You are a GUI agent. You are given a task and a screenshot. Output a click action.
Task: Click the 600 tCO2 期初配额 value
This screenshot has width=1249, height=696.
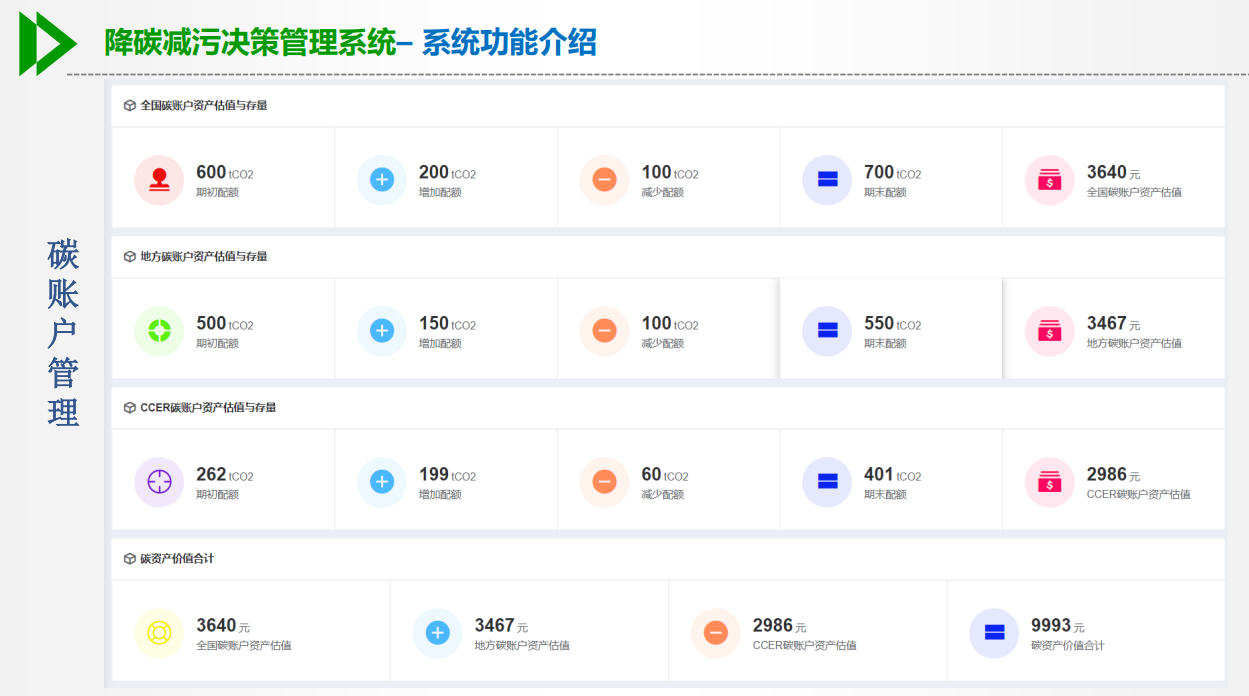[225, 173]
